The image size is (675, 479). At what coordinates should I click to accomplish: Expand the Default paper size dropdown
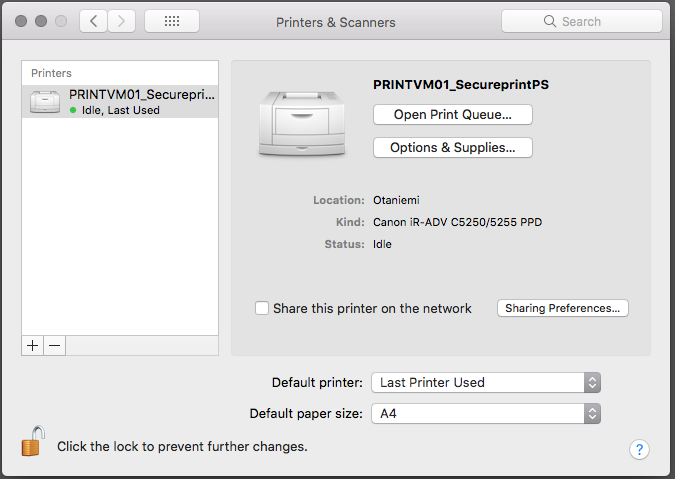486,413
